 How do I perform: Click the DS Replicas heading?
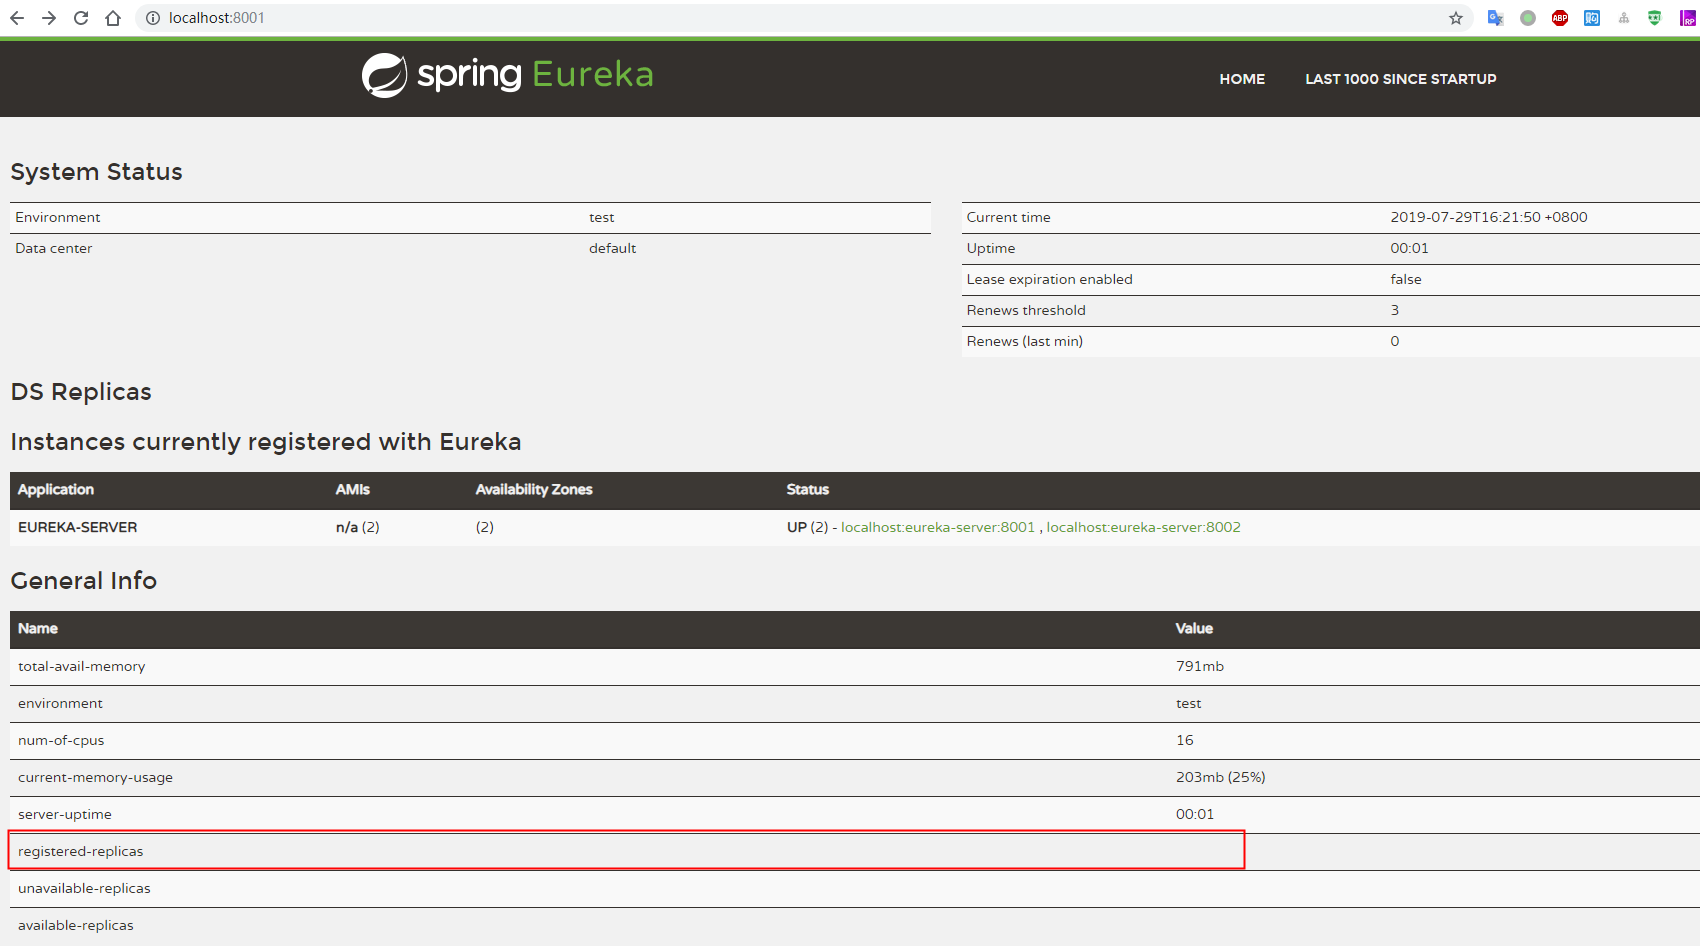pyautogui.click(x=81, y=392)
